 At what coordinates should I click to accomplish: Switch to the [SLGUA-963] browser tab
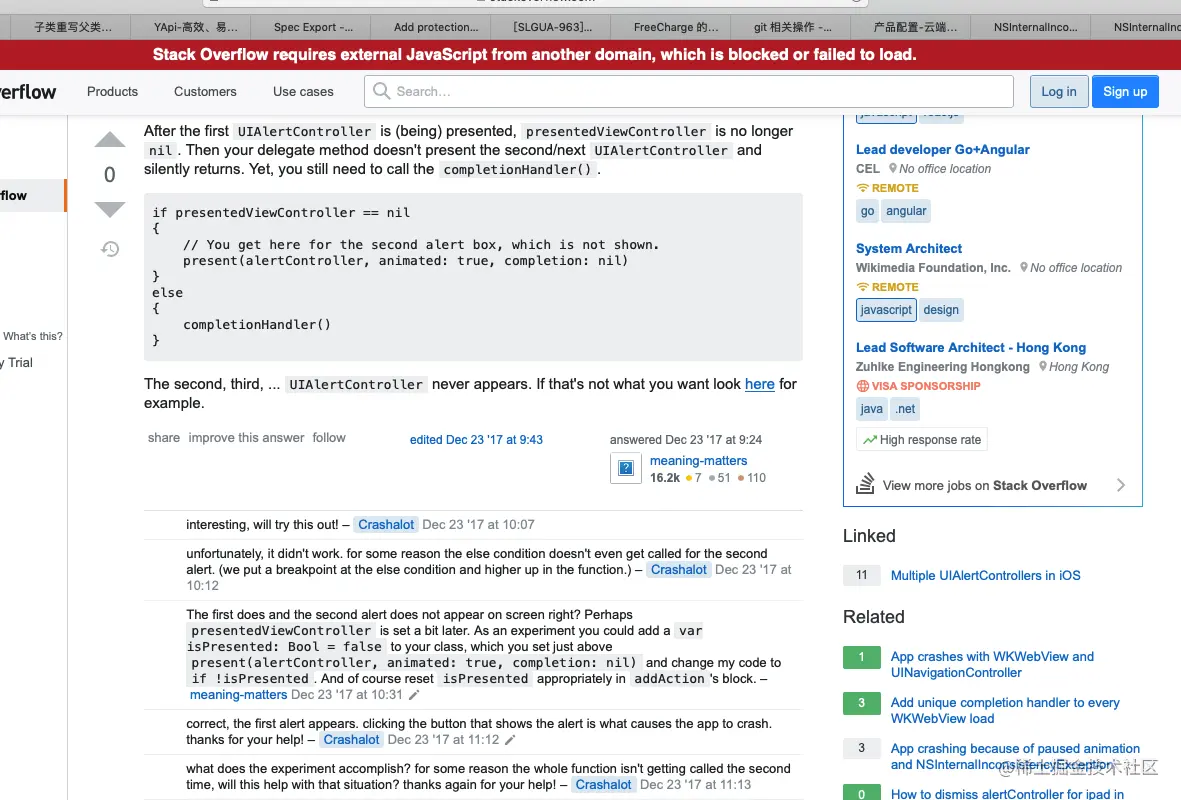point(552,27)
